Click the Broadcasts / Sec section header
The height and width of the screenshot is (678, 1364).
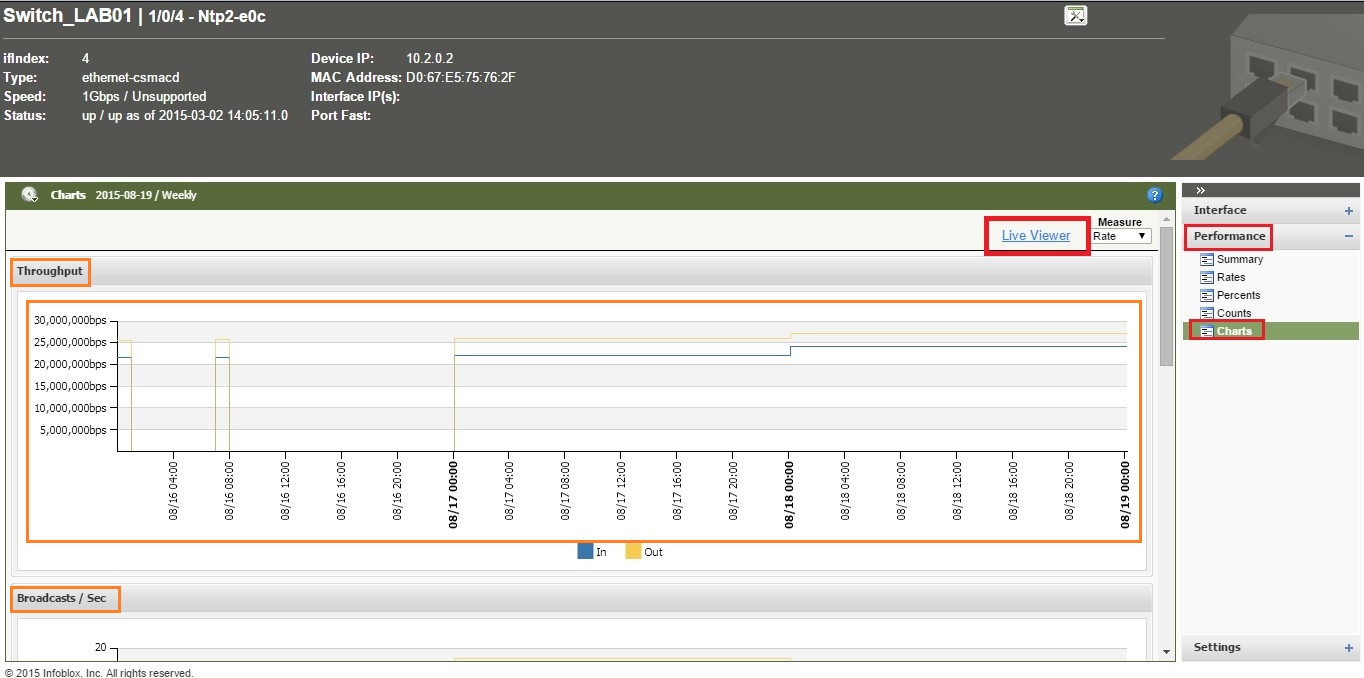[61, 598]
